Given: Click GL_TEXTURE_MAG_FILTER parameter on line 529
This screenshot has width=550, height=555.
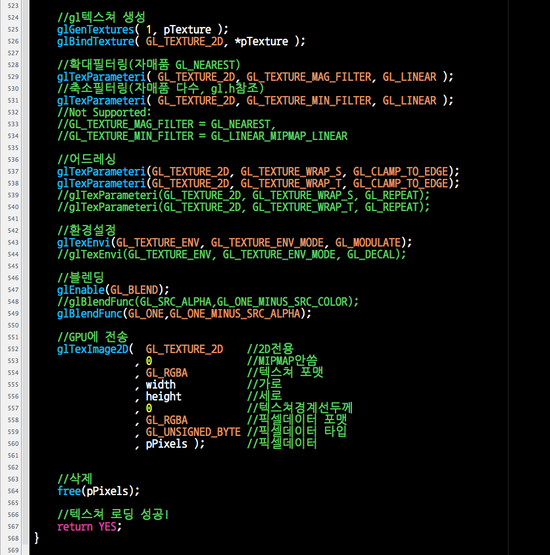Looking at the screenshot, I should pos(309,77).
